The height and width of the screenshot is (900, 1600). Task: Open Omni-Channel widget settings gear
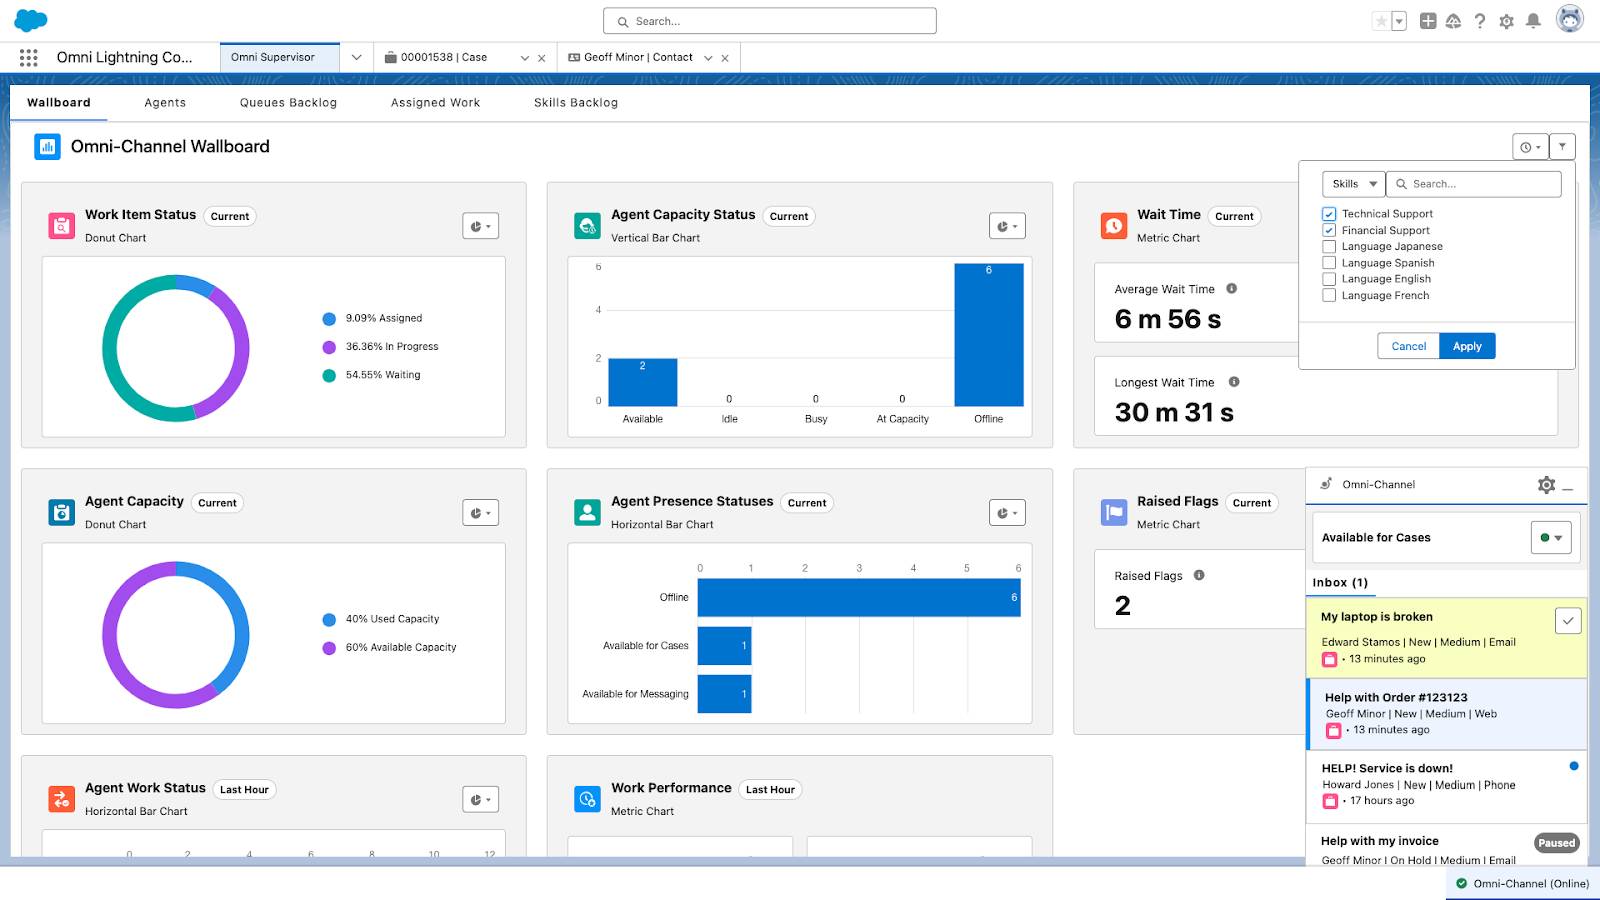[1547, 485]
